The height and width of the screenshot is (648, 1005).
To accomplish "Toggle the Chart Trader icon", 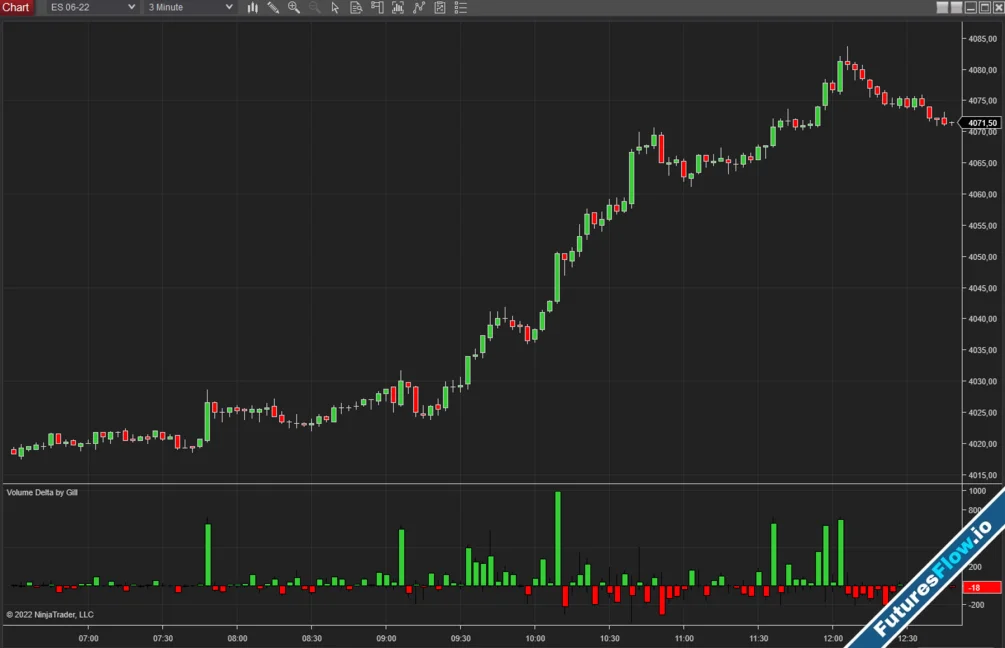I will point(377,7).
